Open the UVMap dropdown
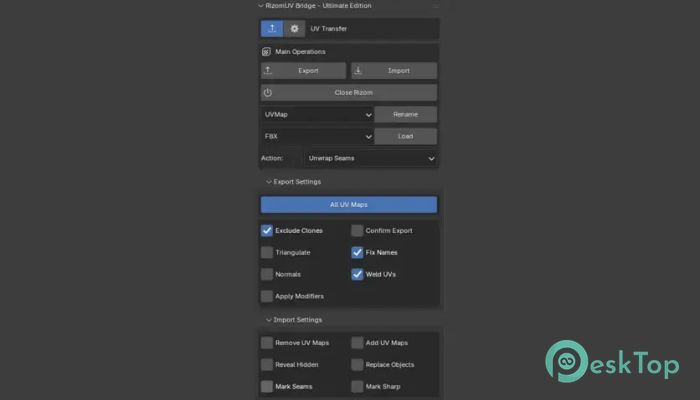Image resolution: width=700 pixels, height=400 pixels. pyautogui.click(x=317, y=114)
